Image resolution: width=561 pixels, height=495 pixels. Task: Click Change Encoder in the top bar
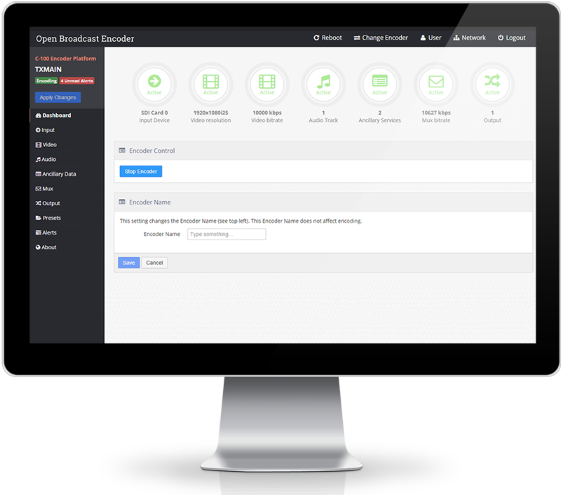coord(381,38)
